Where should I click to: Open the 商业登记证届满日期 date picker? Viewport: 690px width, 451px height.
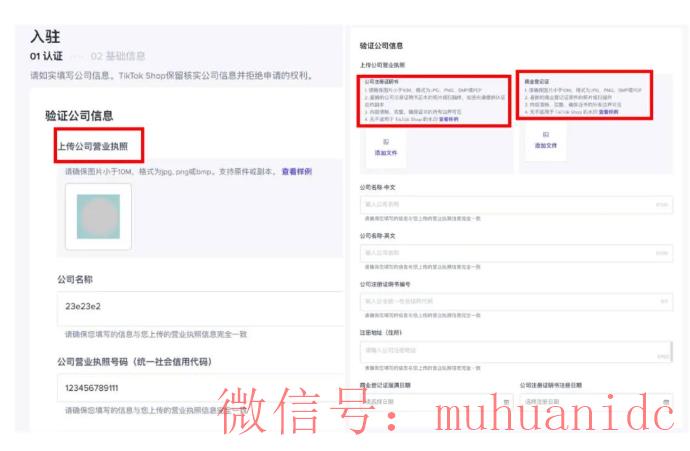(x=430, y=401)
